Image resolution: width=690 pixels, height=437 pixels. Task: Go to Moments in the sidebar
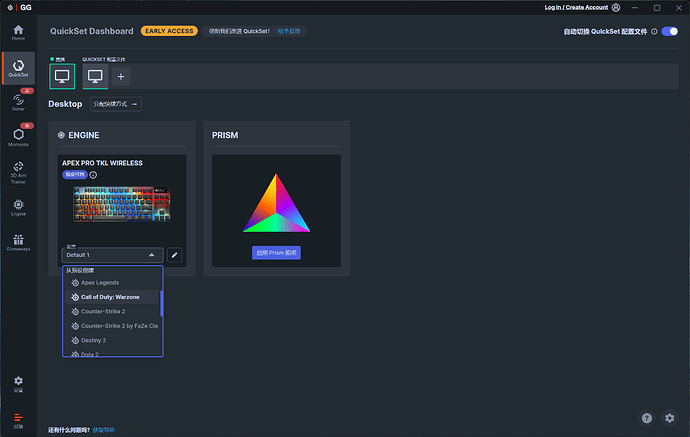pos(18,137)
